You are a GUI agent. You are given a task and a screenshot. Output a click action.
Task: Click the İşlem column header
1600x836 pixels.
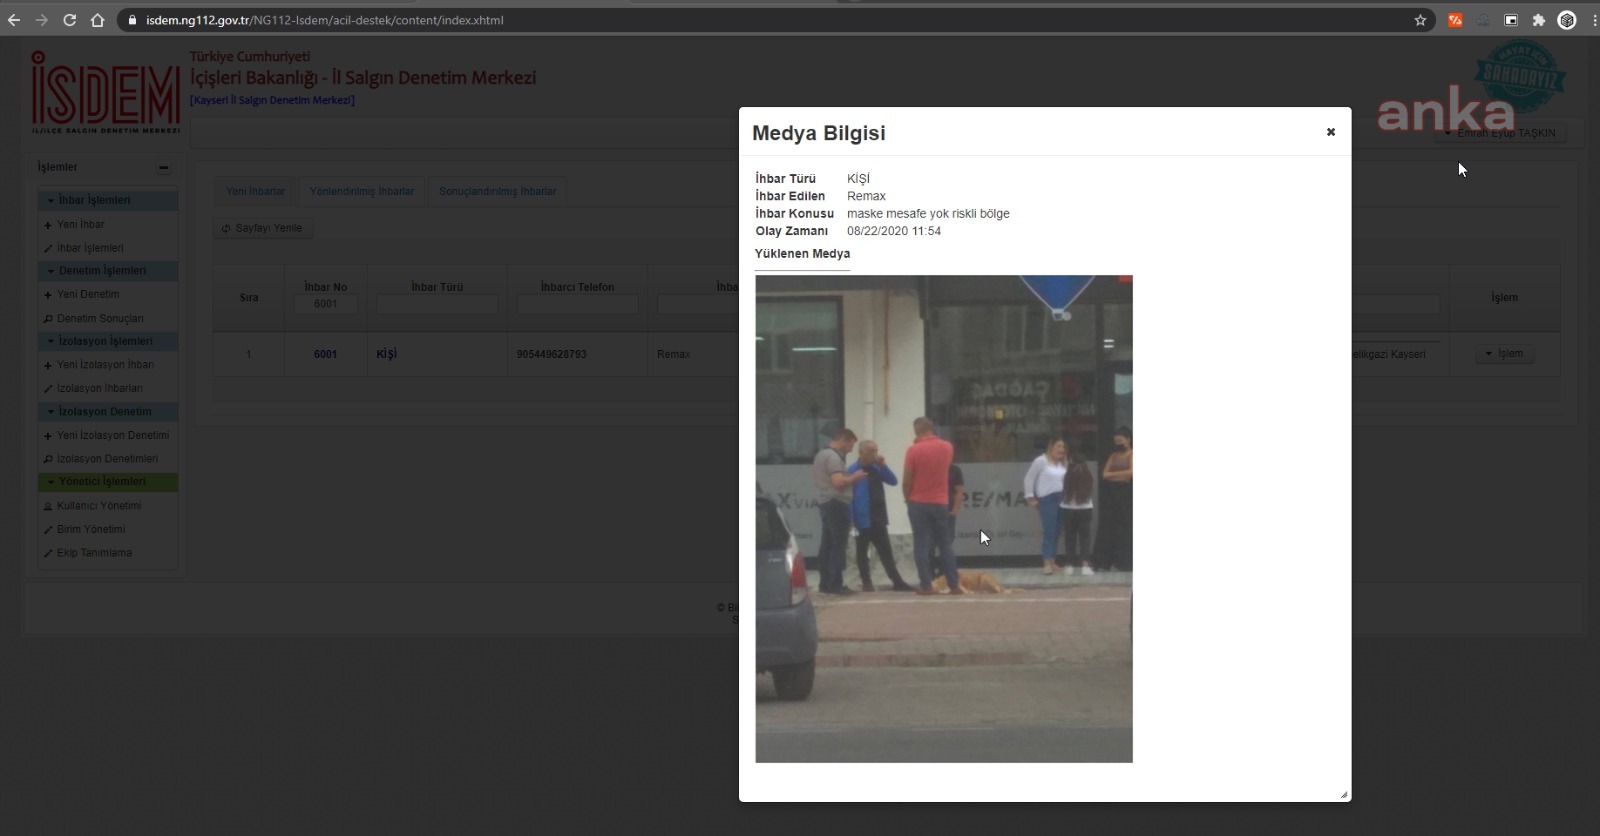(x=1504, y=298)
